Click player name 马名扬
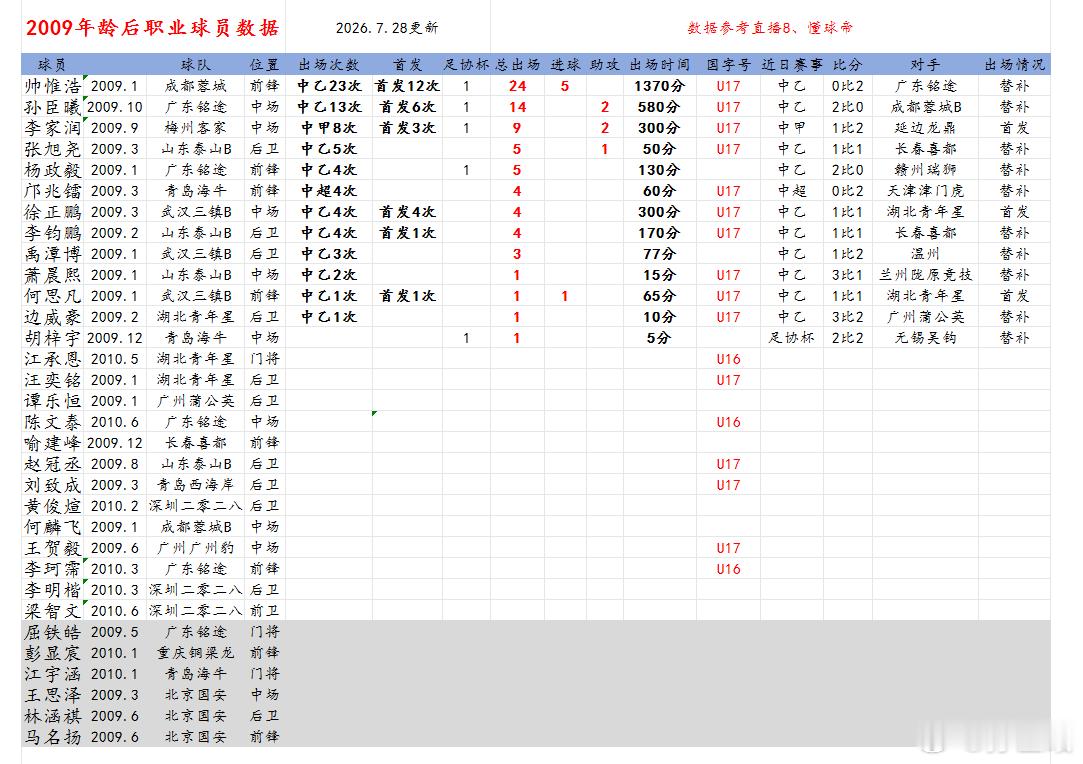Screen dimensions: 1083x764 (52, 737)
